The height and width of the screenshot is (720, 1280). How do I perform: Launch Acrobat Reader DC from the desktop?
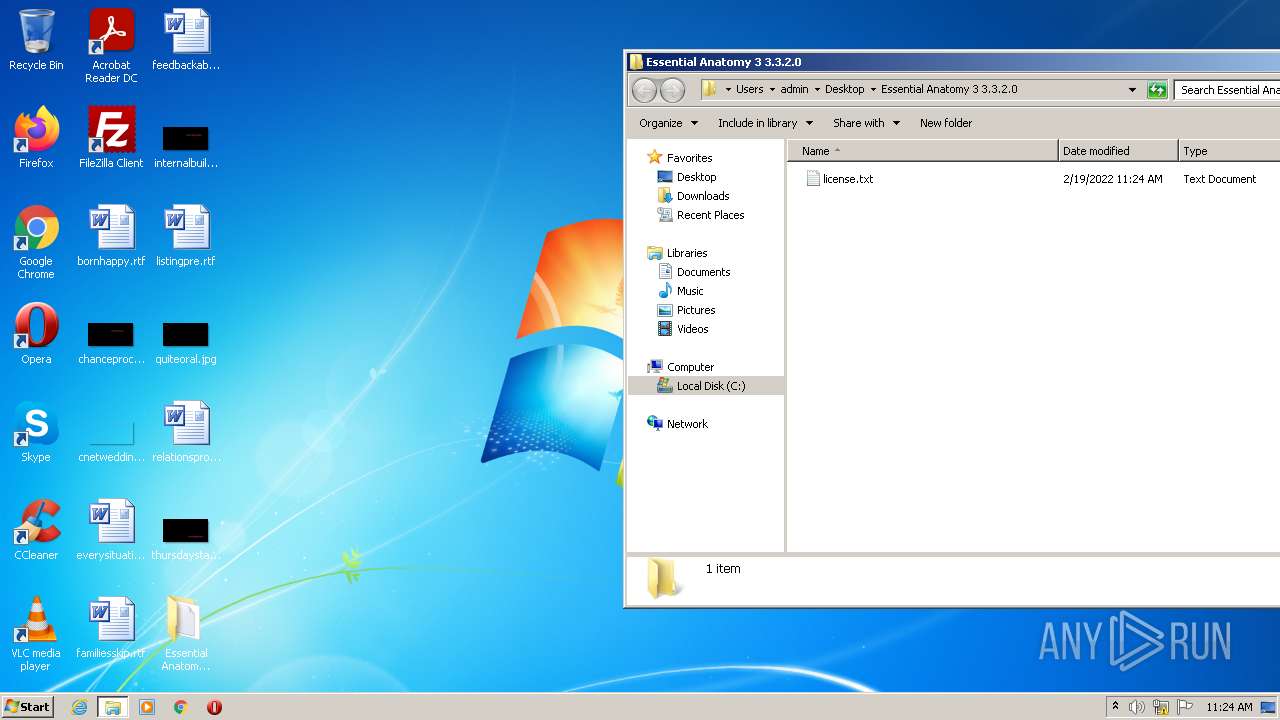(x=111, y=47)
